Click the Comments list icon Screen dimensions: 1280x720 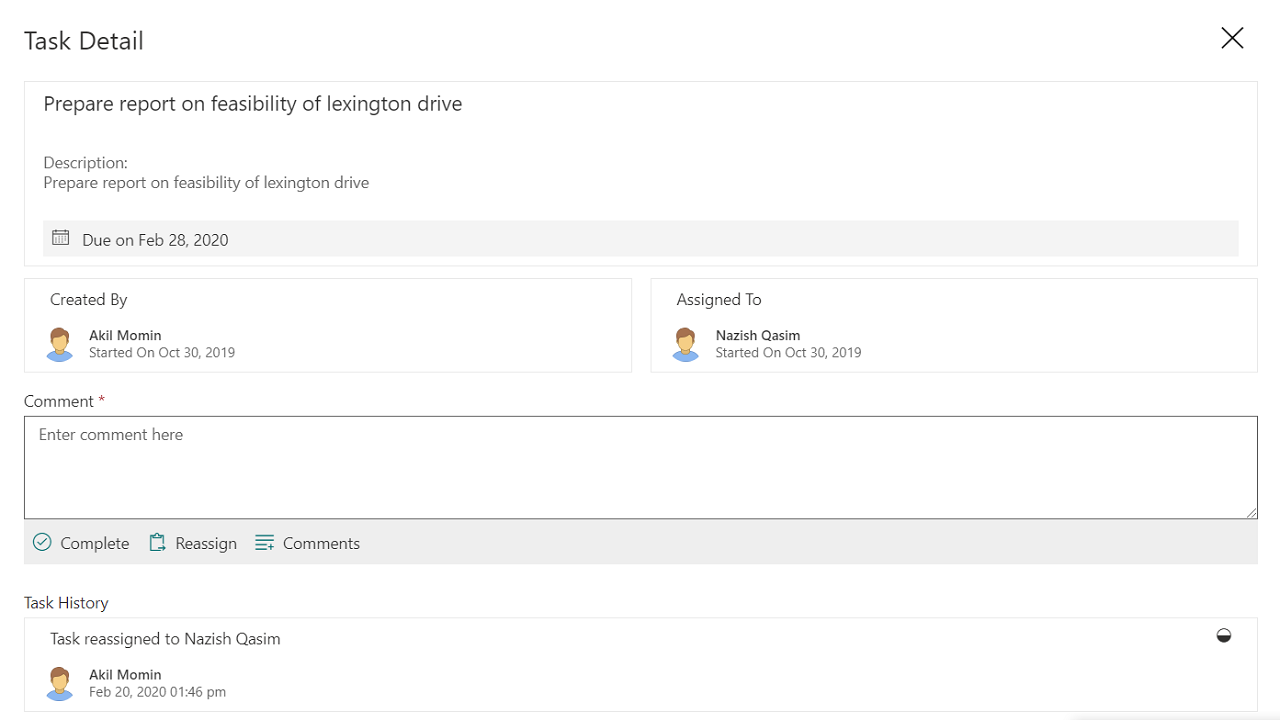(x=264, y=542)
